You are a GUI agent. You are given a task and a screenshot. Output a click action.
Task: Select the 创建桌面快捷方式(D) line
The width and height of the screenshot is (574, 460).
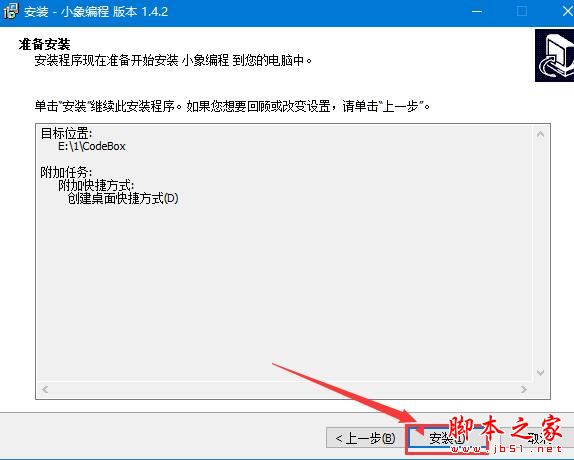pos(123,198)
